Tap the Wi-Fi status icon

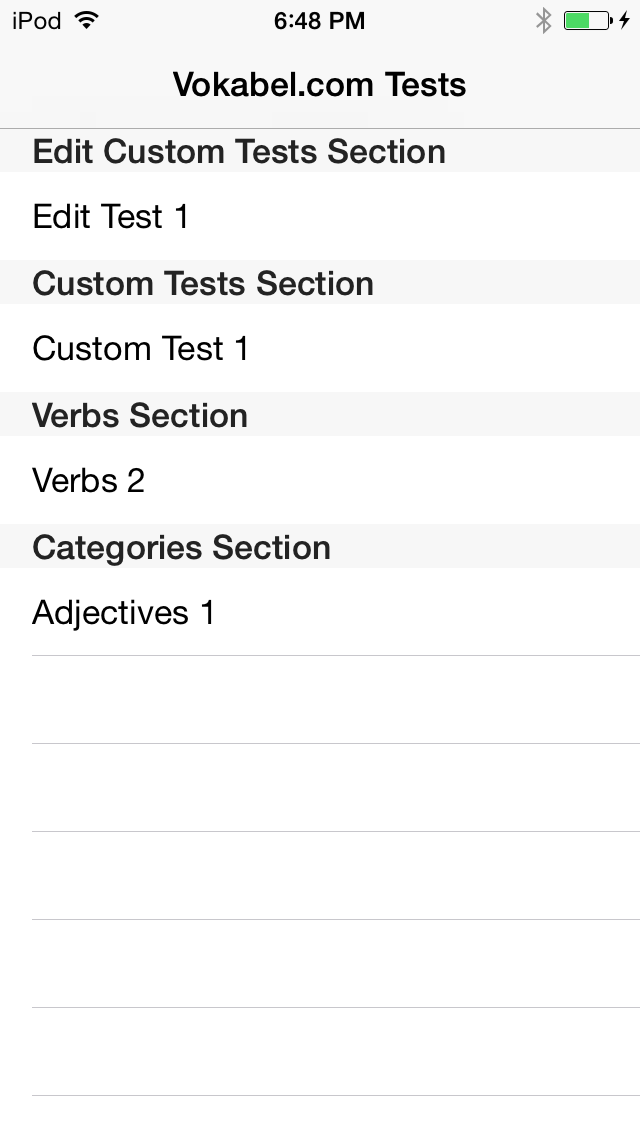point(88,21)
